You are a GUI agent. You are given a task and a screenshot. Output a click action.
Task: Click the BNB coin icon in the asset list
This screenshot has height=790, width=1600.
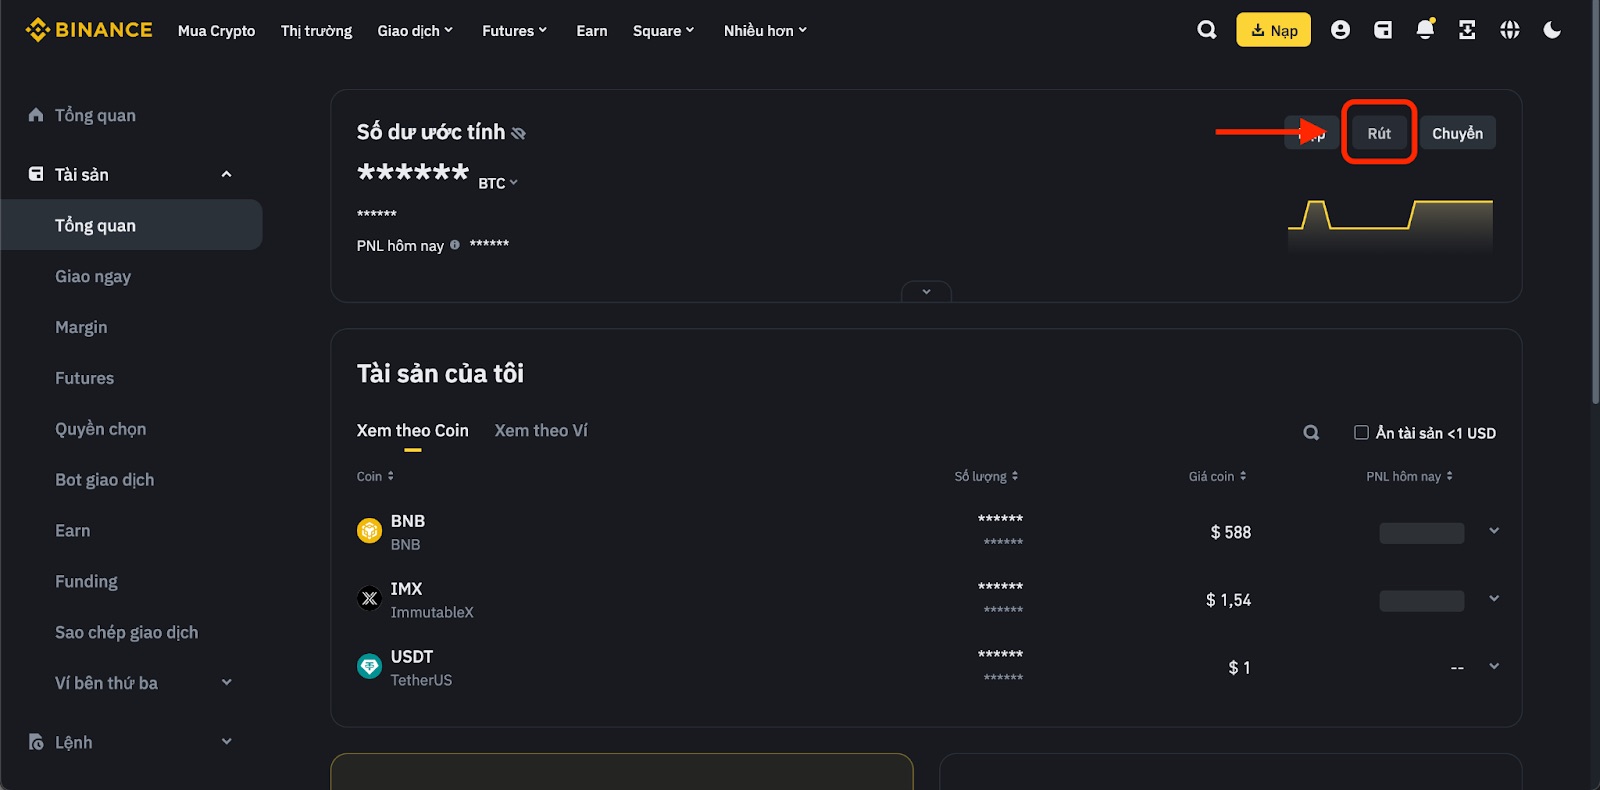369,531
